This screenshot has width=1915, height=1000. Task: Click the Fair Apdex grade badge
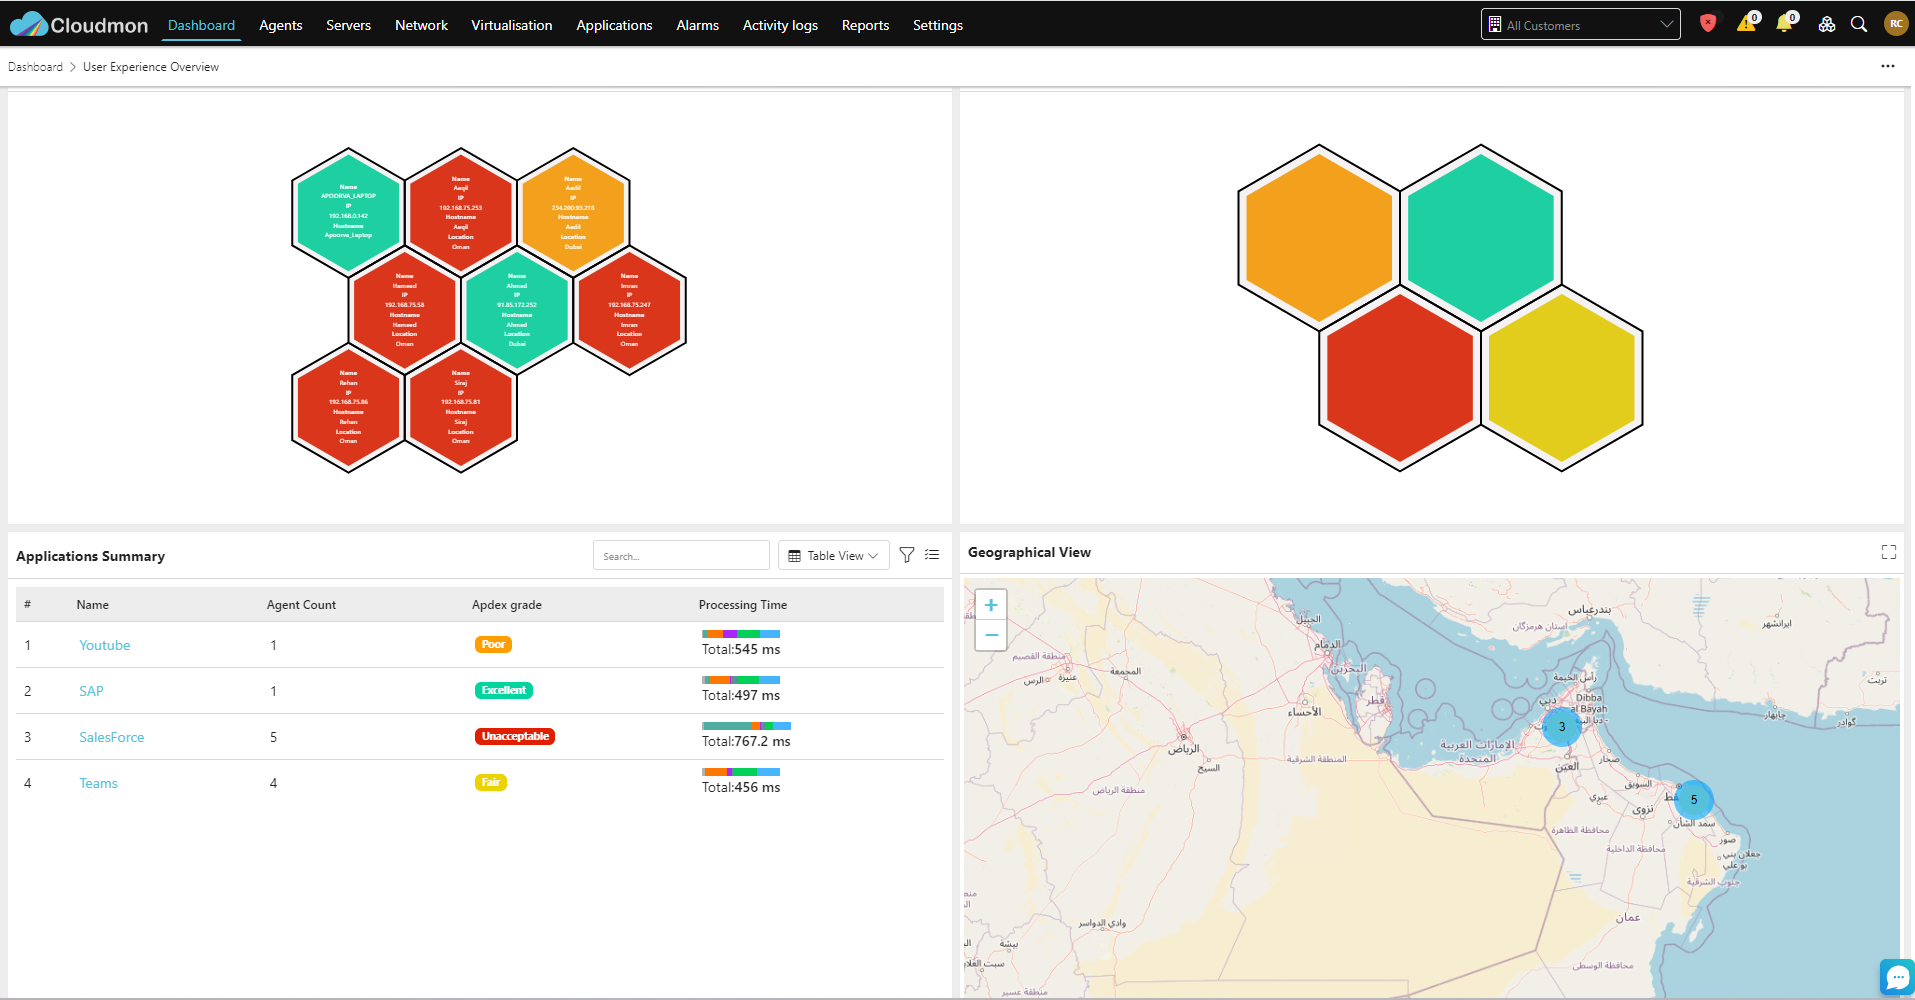pos(491,783)
